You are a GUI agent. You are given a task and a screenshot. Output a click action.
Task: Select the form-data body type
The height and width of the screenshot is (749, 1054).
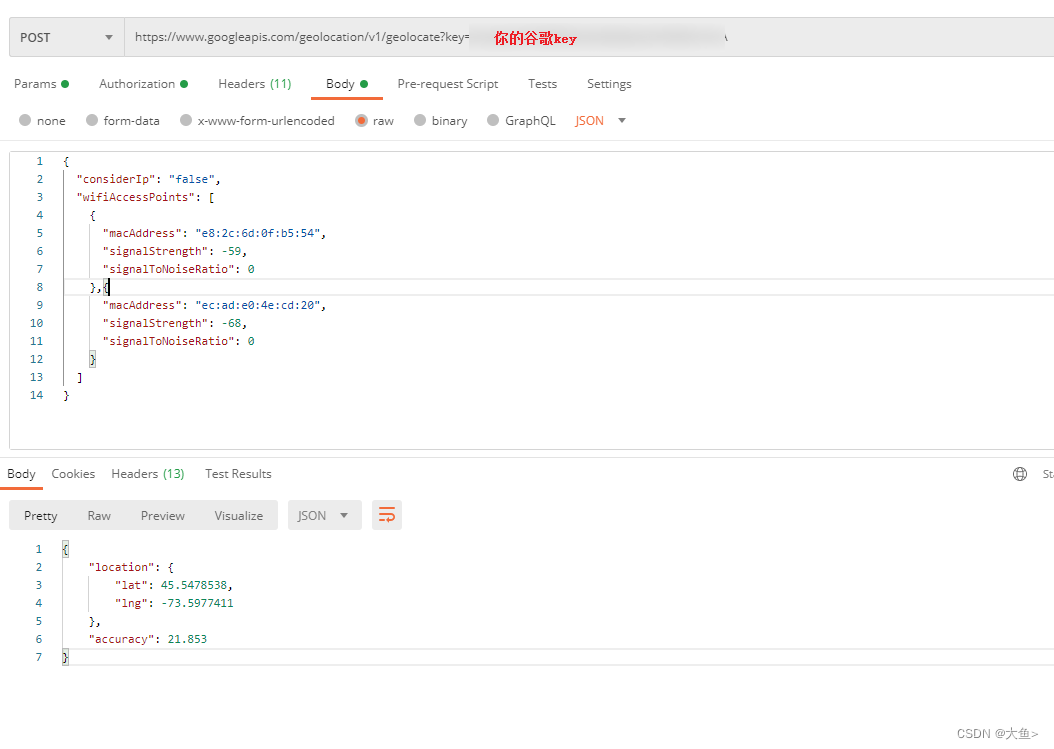coord(122,120)
